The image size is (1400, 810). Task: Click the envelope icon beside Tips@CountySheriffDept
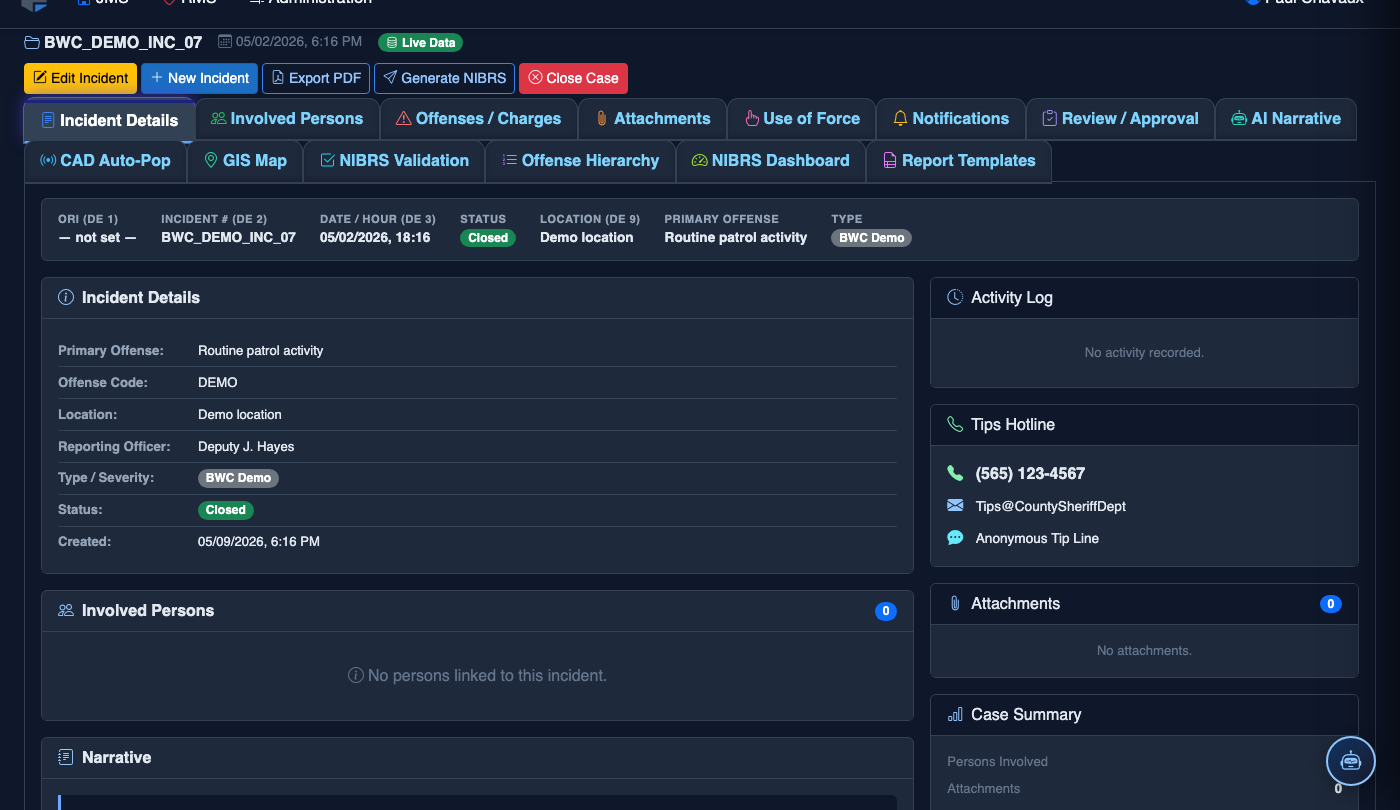[x=955, y=506]
